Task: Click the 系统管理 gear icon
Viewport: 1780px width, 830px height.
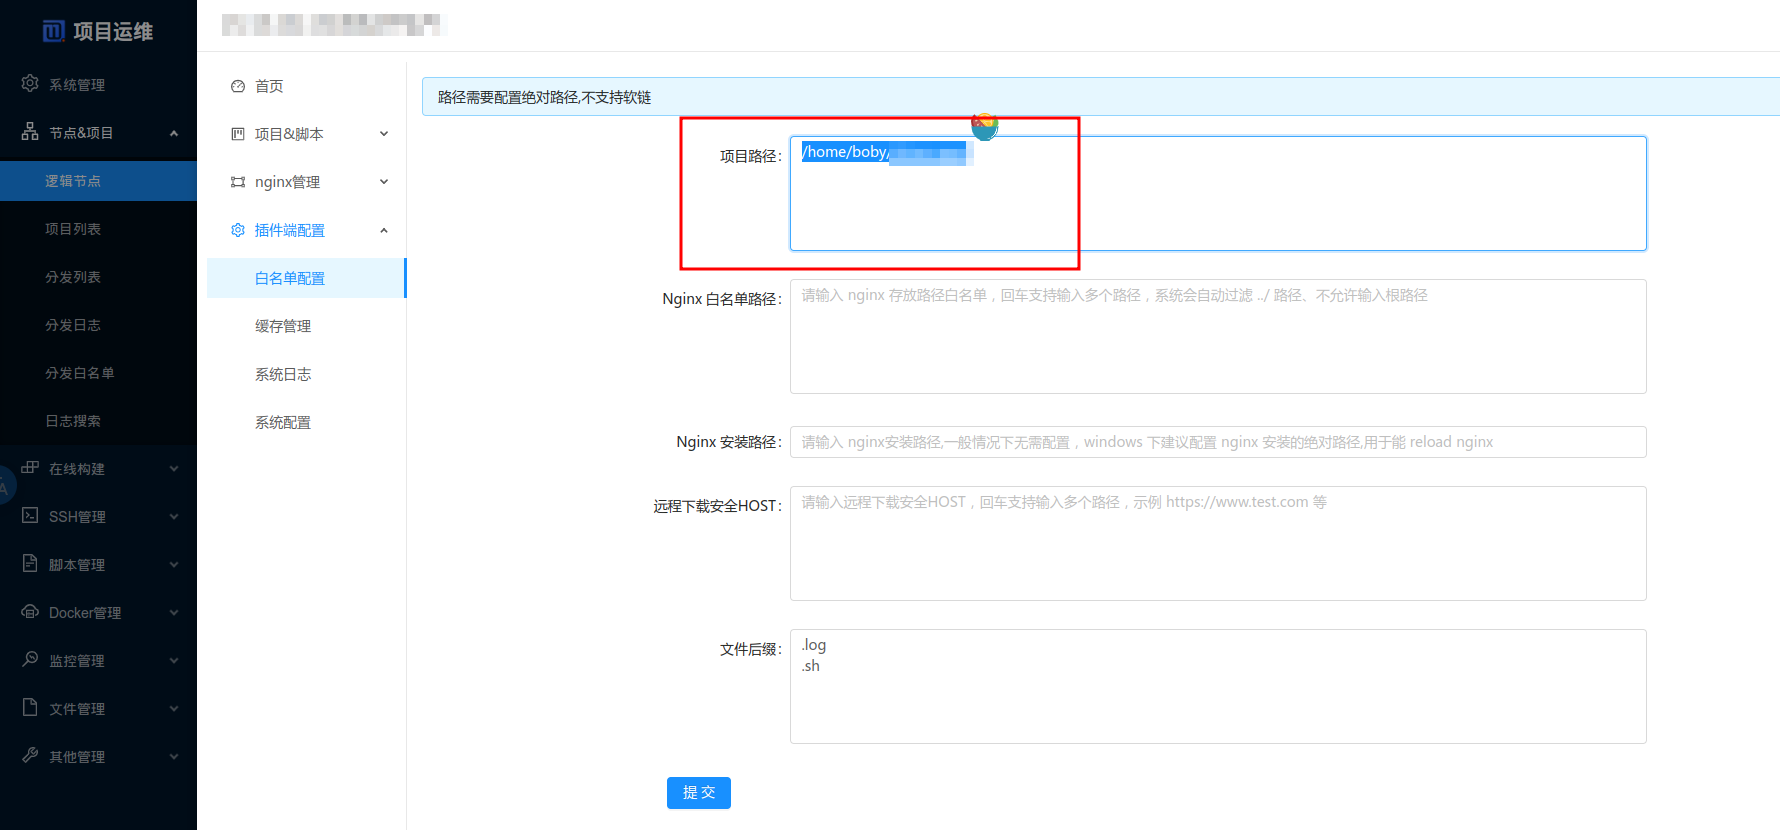Action: [x=30, y=84]
